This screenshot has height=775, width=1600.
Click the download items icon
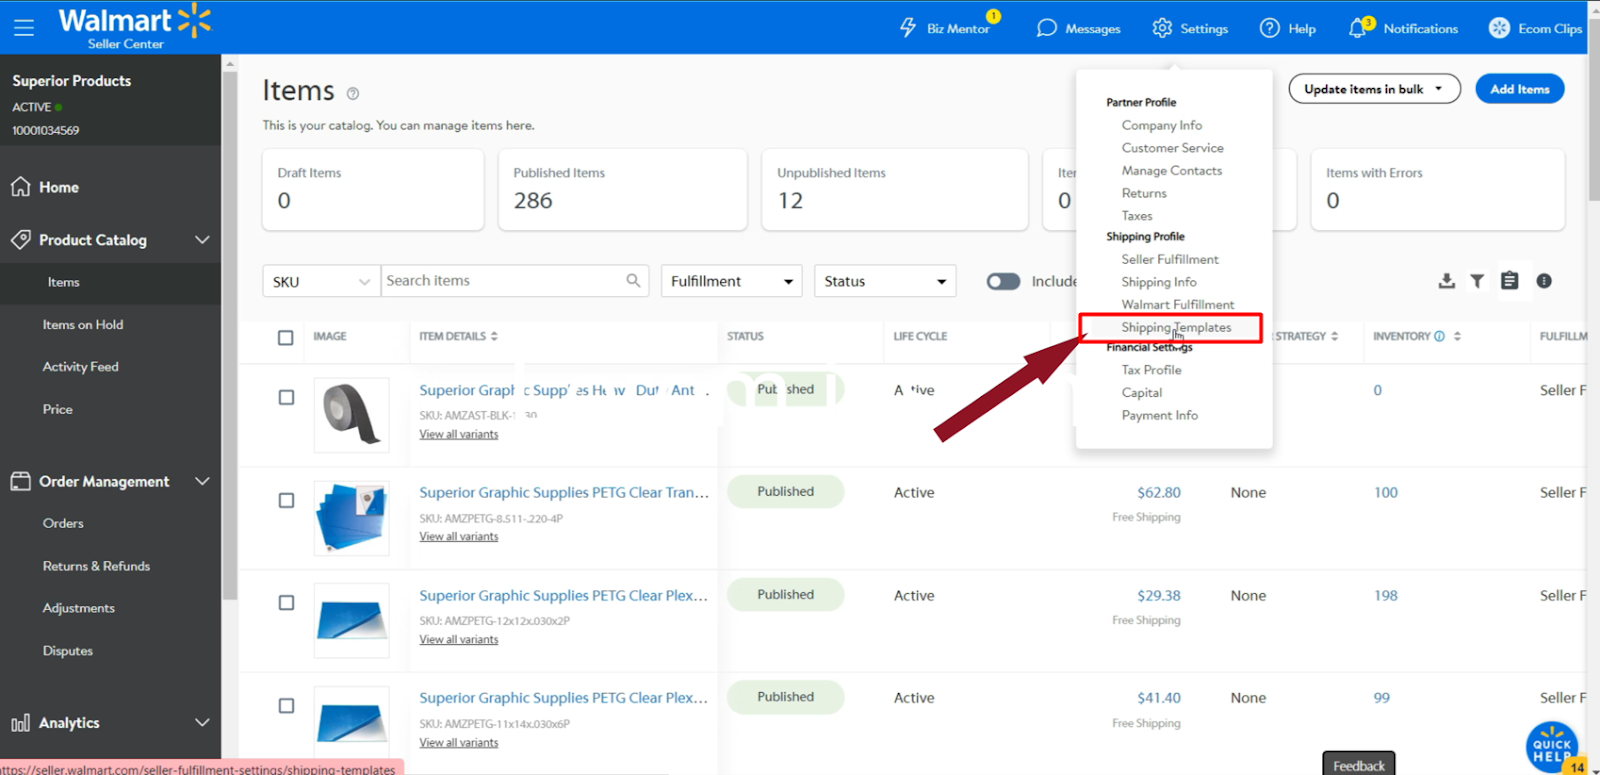(x=1446, y=281)
